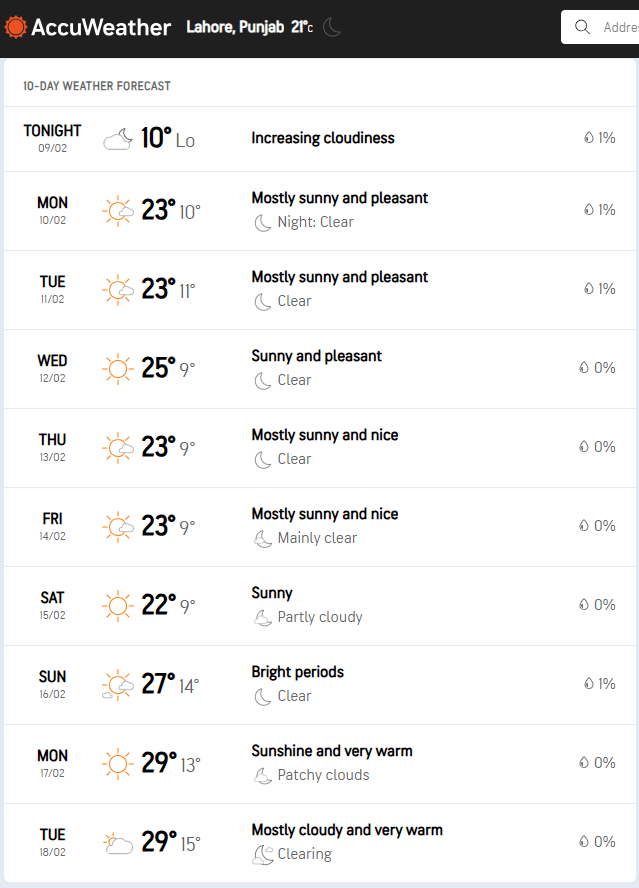Open Tuesday 11/02 forecast details
Image resolution: width=639 pixels, height=888 pixels.
point(320,290)
